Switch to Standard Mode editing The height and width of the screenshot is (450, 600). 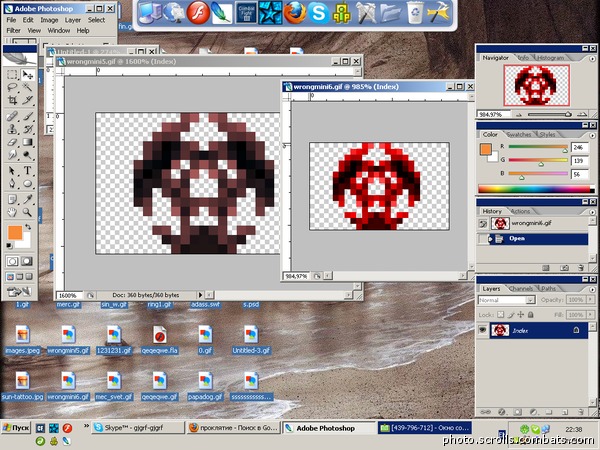coord(12,261)
